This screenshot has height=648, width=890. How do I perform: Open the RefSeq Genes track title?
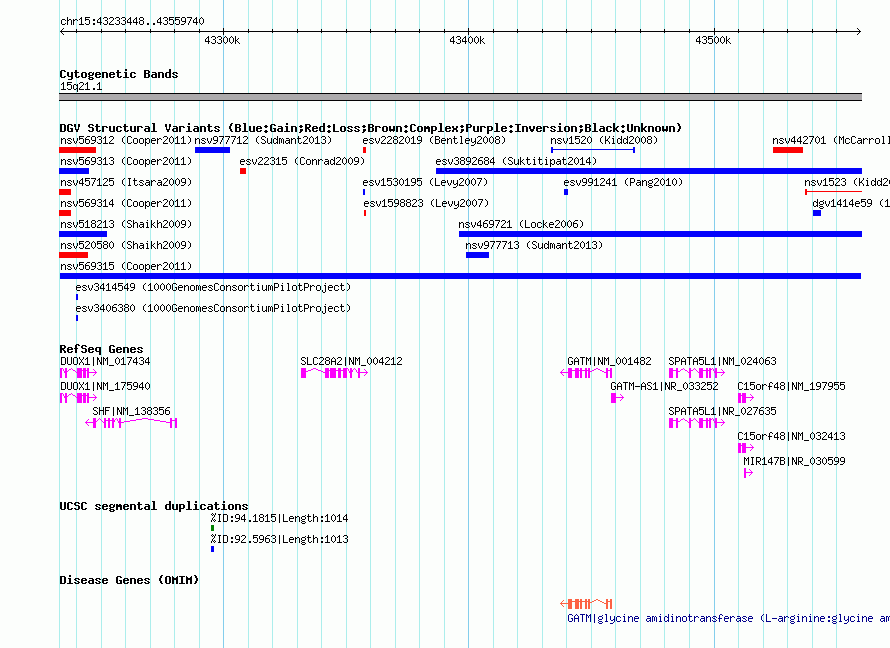101,349
